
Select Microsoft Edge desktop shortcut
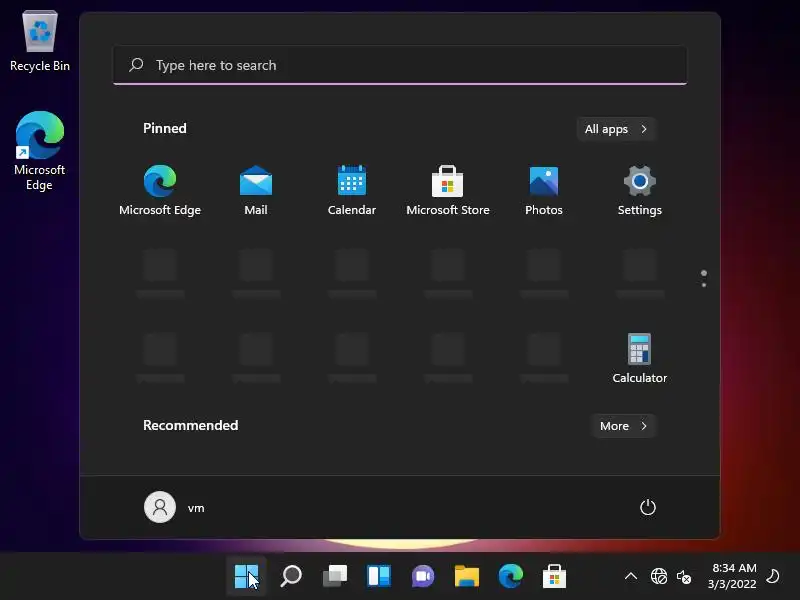(x=40, y=151)
